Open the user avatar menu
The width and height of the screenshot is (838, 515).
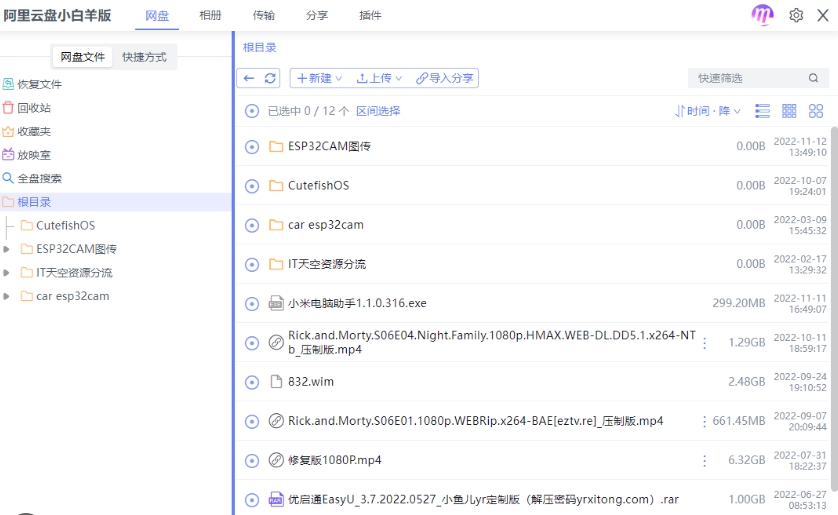tap(762, 14)
